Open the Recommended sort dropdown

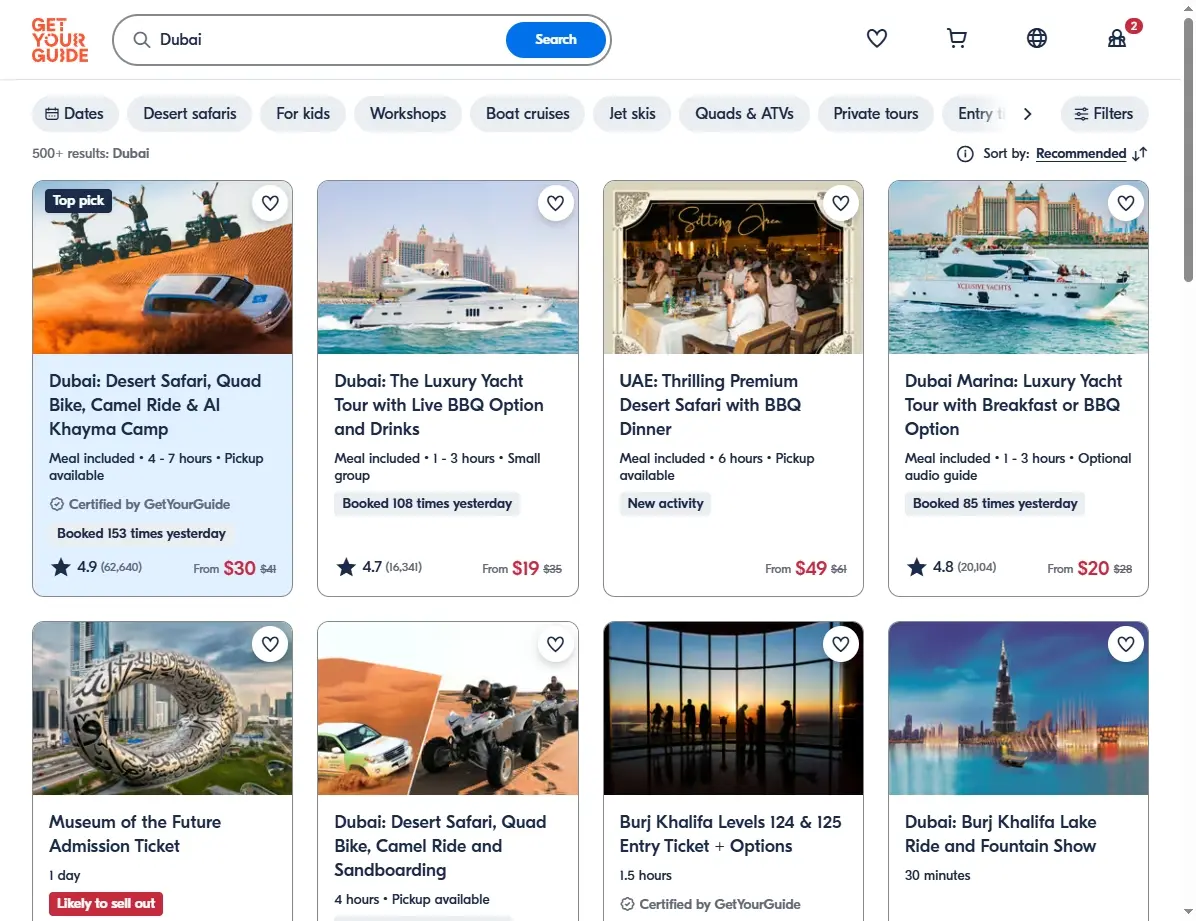click(x=1081, y=154)
